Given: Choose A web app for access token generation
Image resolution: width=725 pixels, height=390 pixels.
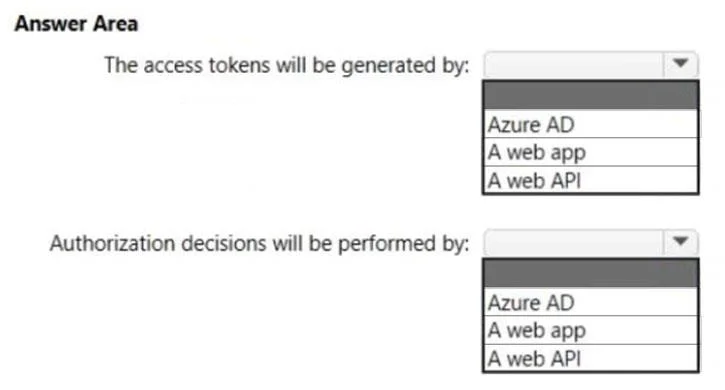Looking at the screenshot, I should click(x=590, y=152).
